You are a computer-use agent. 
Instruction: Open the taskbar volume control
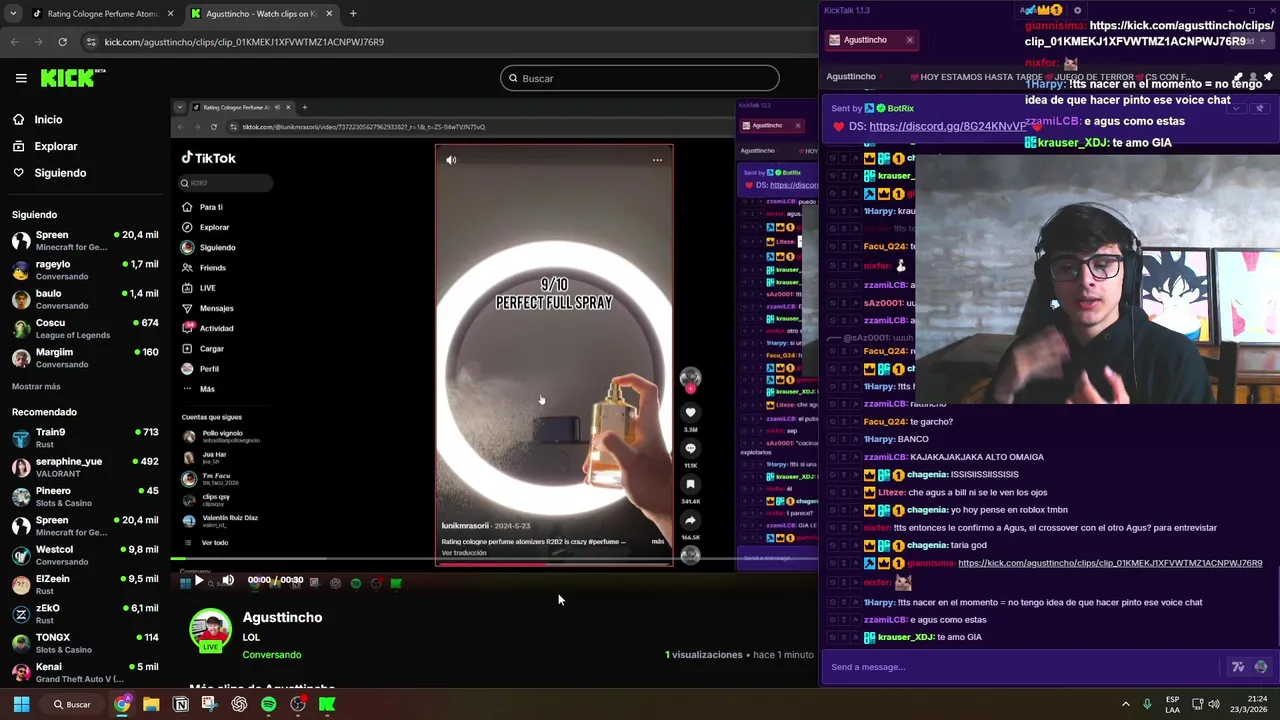1214,704
